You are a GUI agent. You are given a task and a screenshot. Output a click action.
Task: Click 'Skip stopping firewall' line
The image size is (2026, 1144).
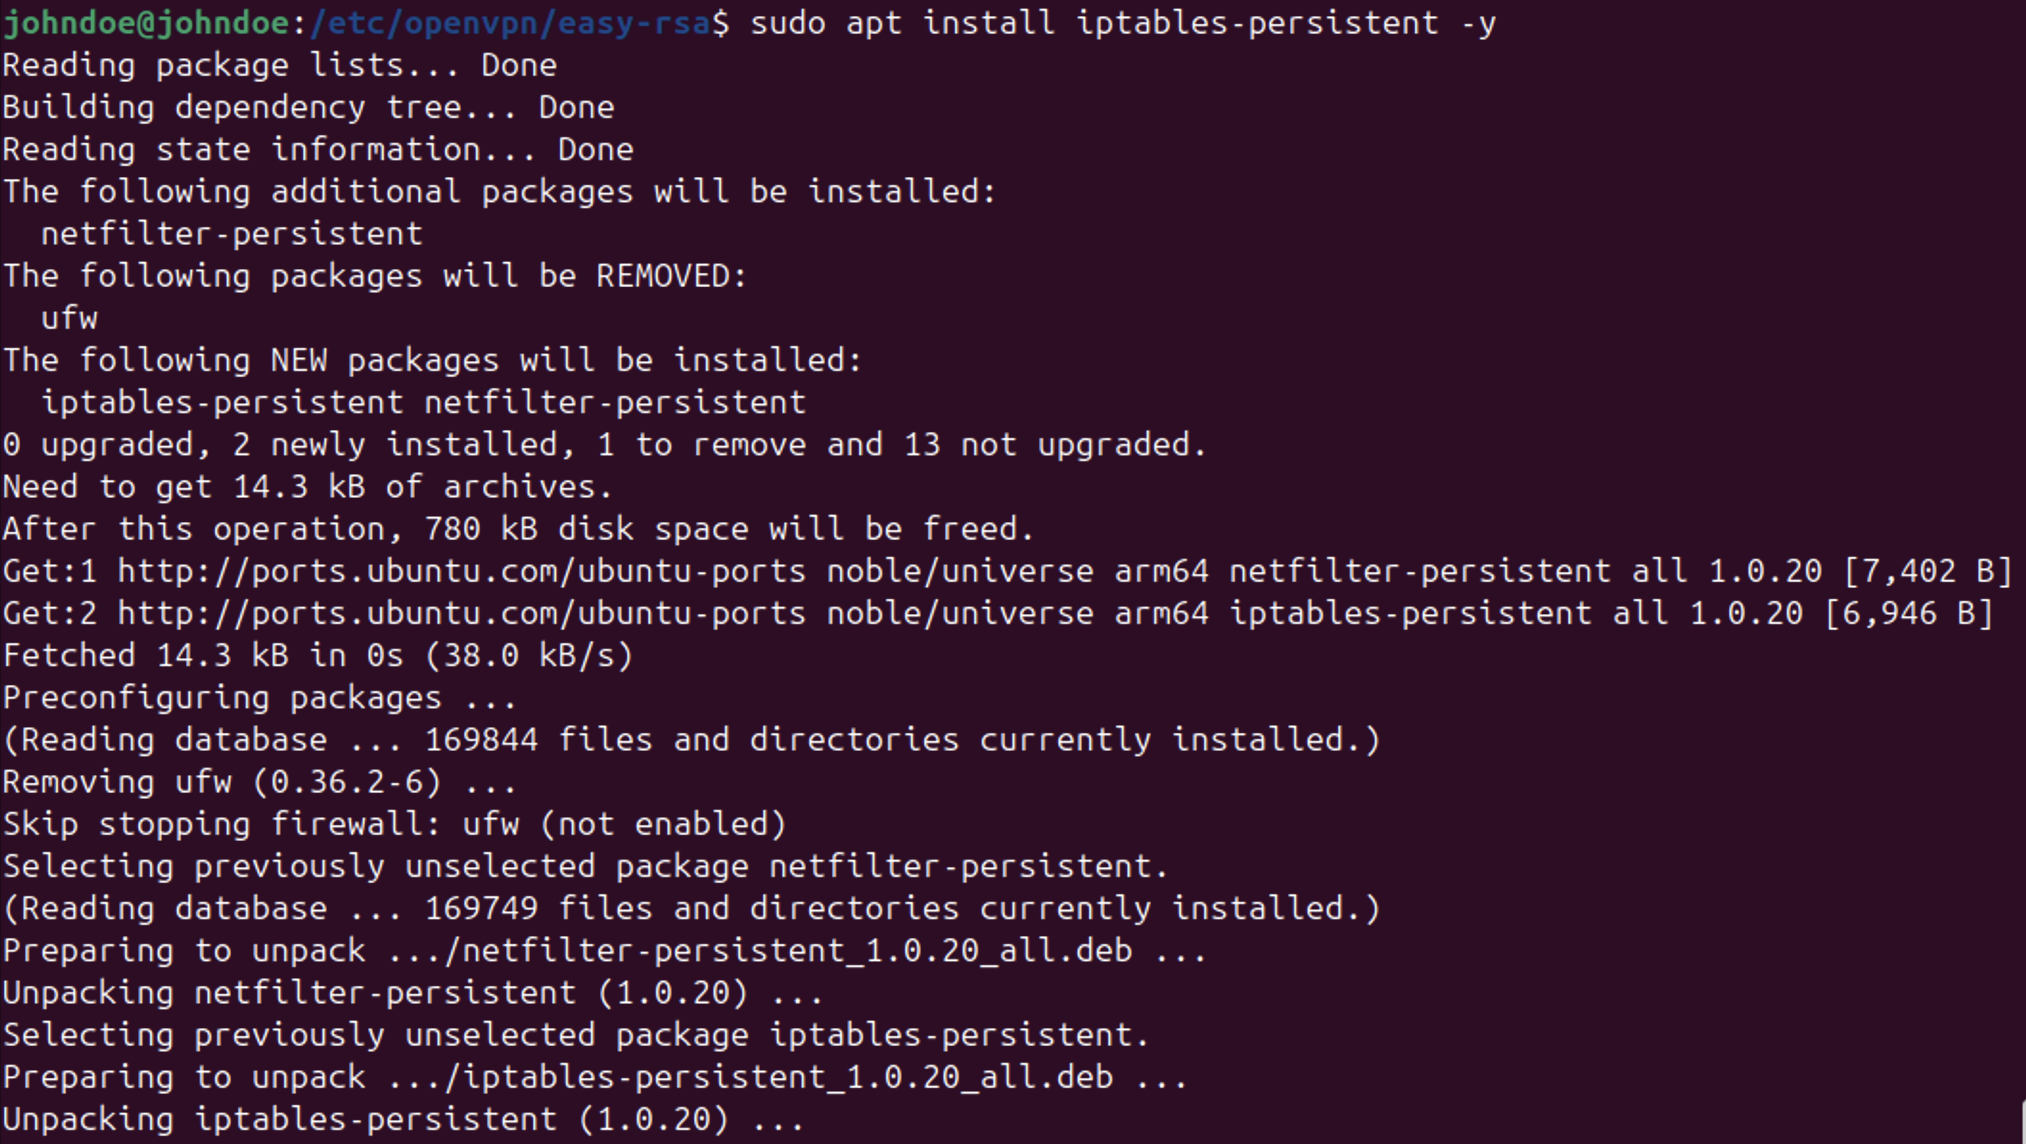tap(395, 824)
